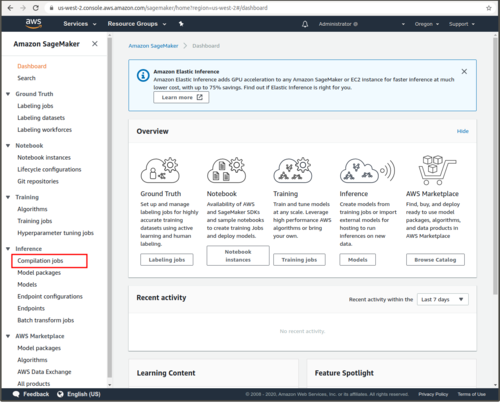
Task: Click the Training cloud illustration
Action: pyautogui.click(x=293, y=170)
